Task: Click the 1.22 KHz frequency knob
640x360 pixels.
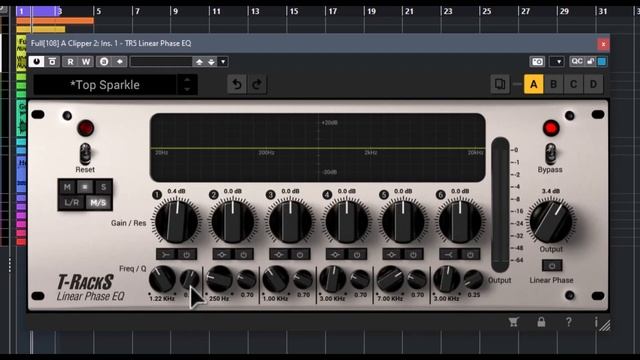Action: coord(162,279)
